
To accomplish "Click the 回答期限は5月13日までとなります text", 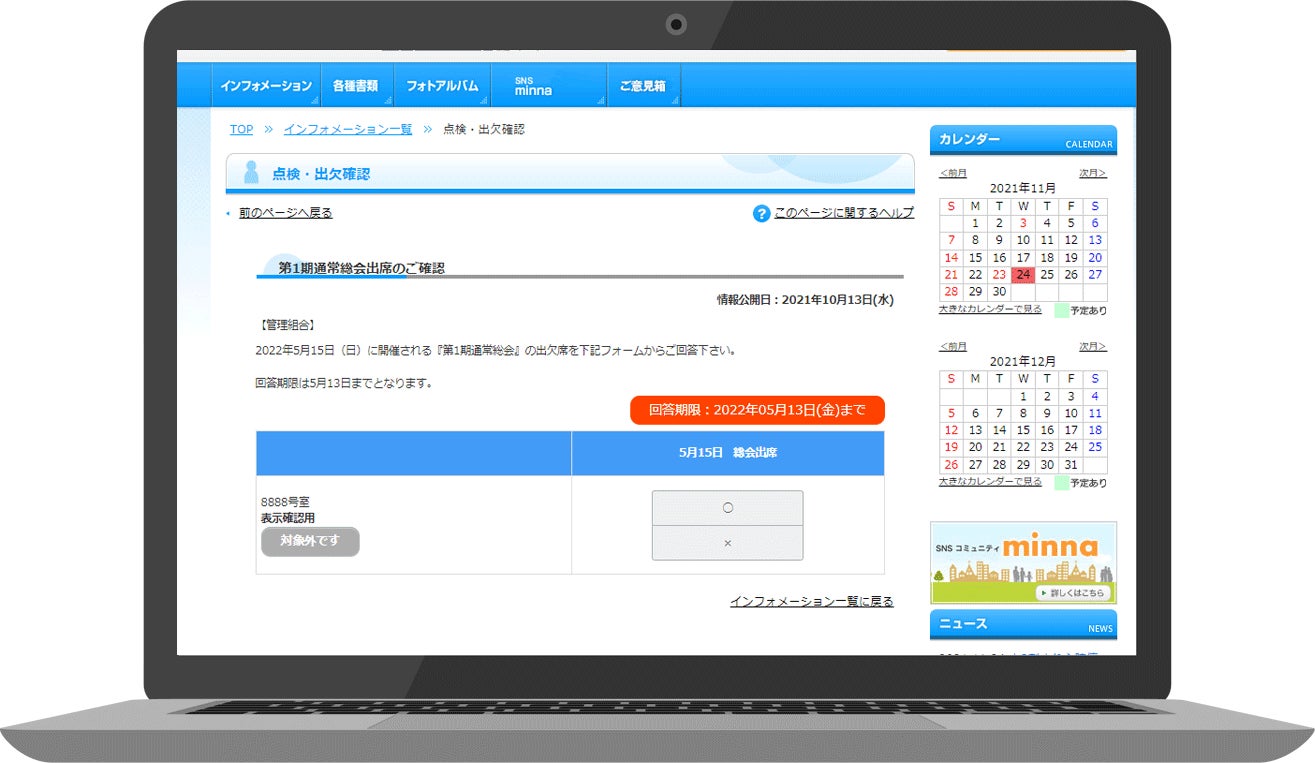I will [344, 383].
